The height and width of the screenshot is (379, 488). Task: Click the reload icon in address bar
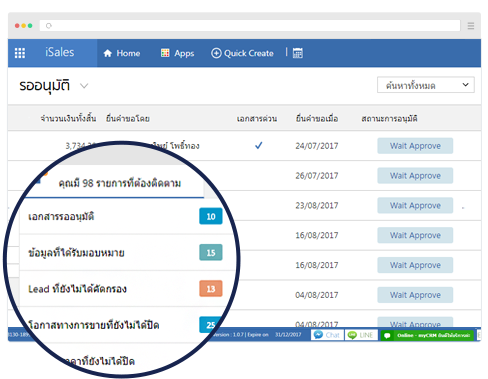tap(49, 26)
